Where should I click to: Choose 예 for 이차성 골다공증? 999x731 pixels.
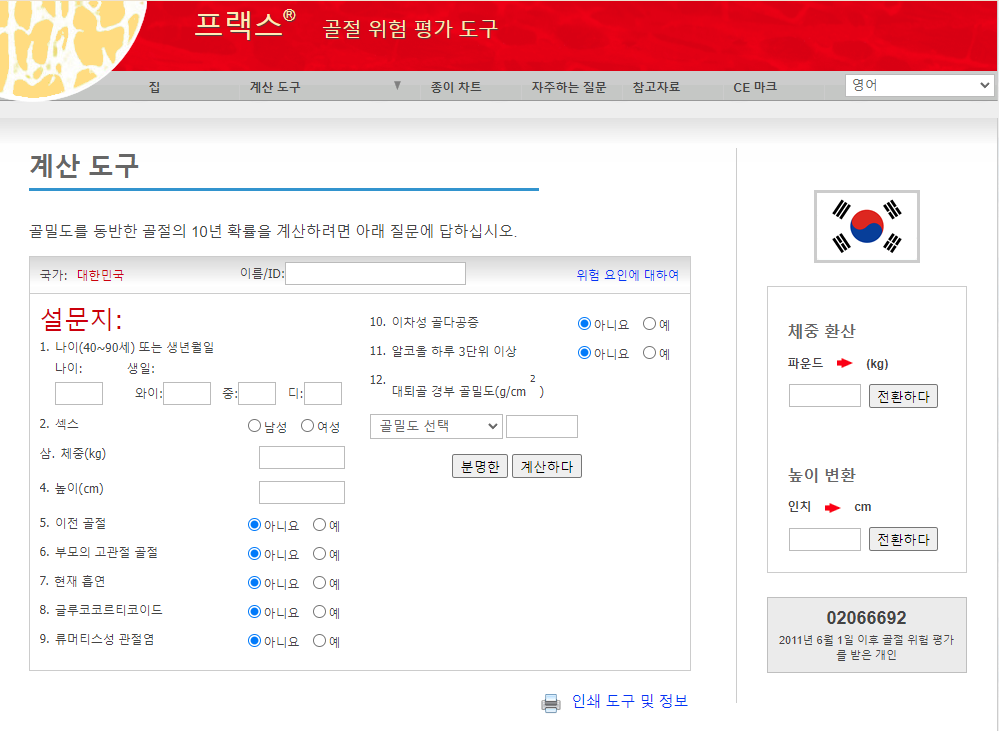tap(649, 324)
